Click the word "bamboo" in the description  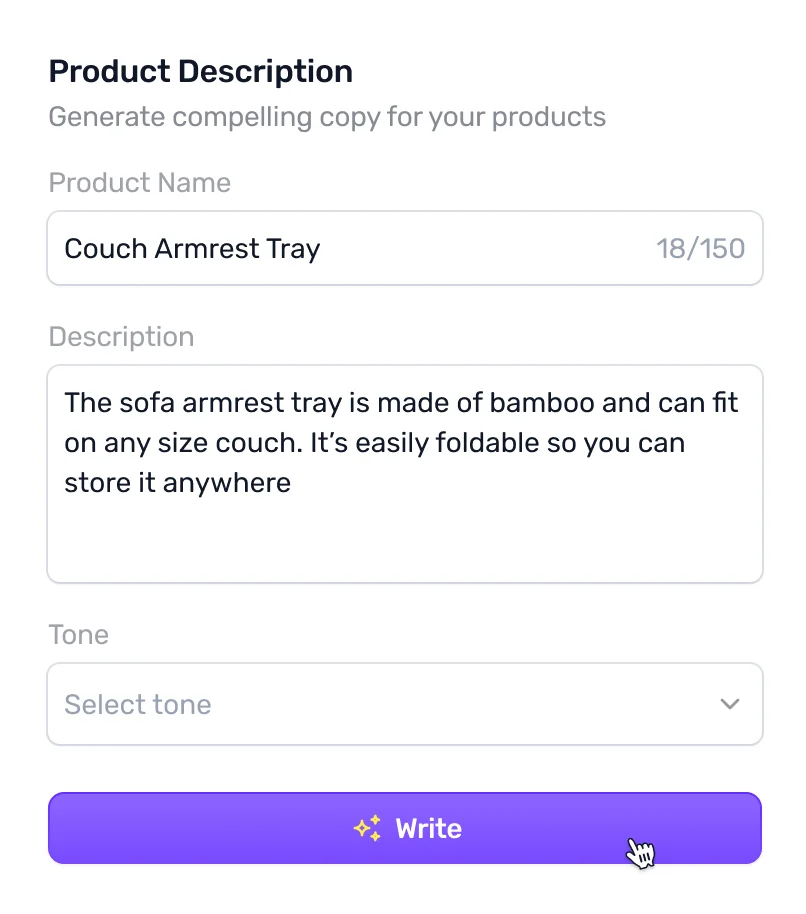pos(540,402)
